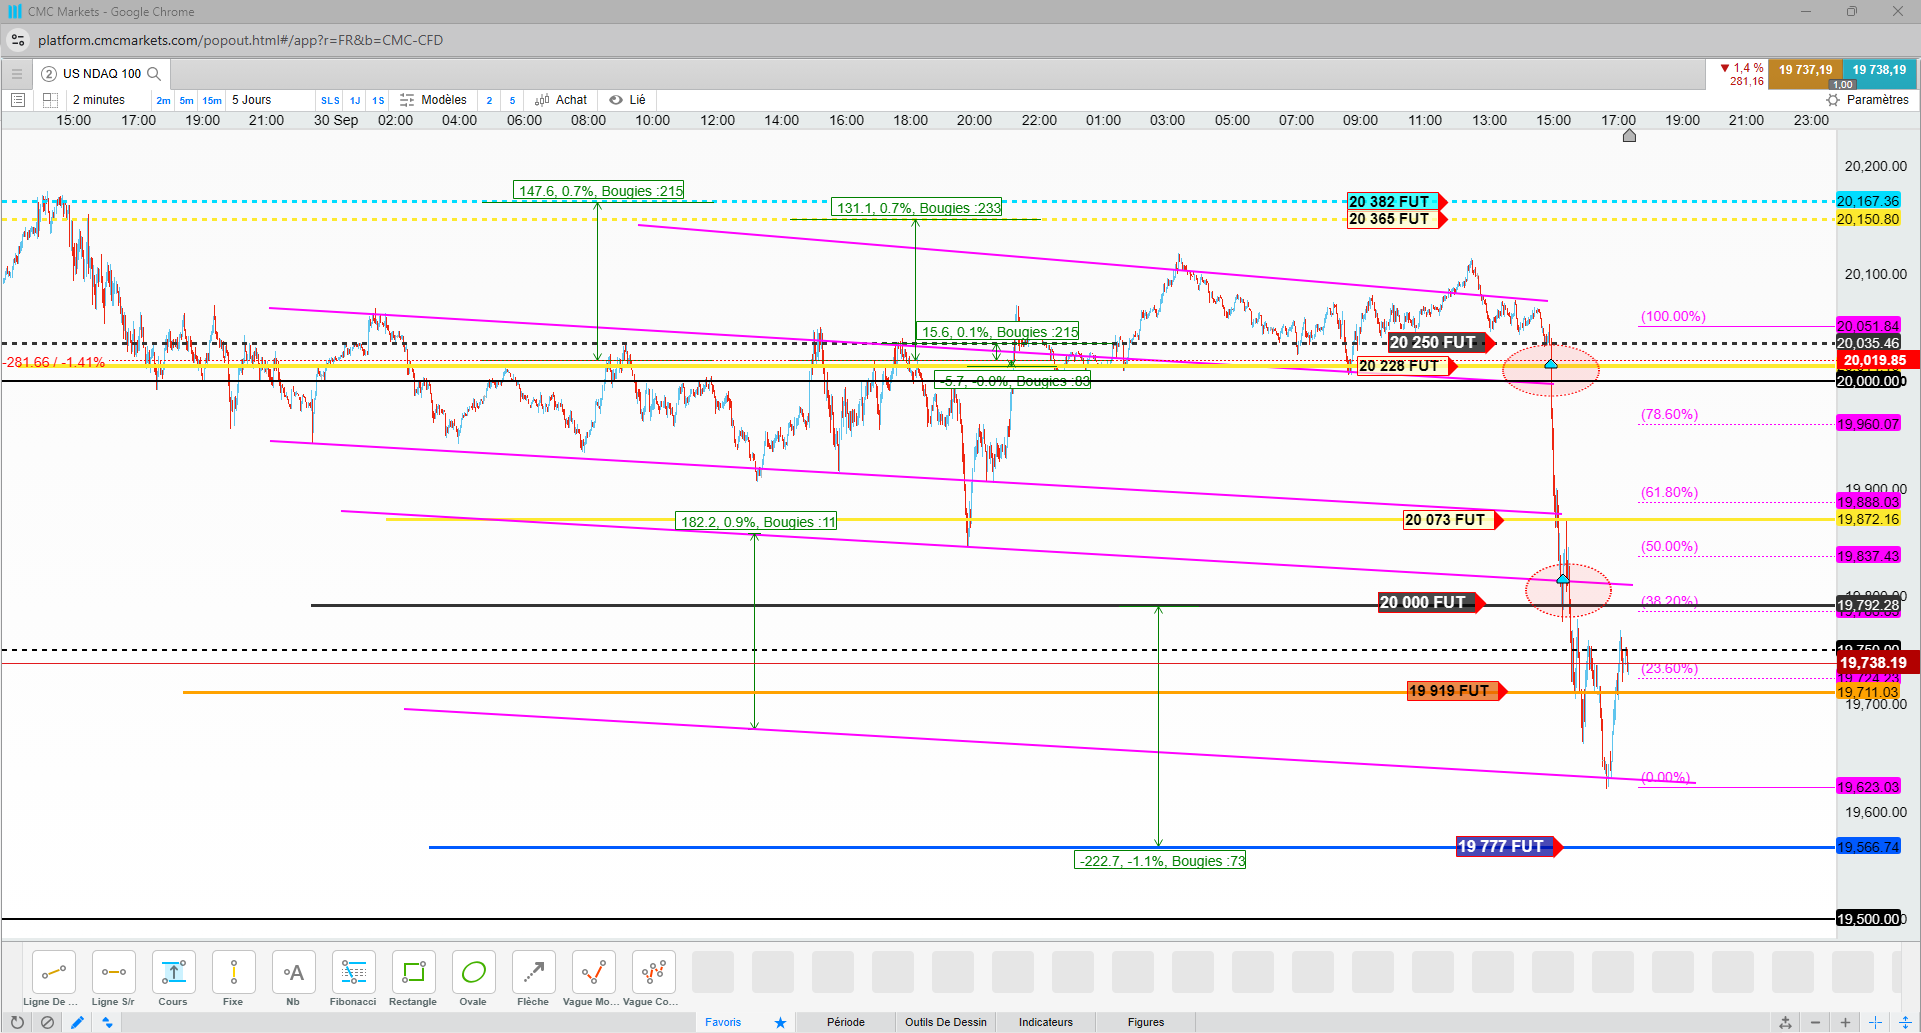Viewport: 1921px width, 1033px height.
Task: Click the 20 000 FUT level label
Action: point(1431,603)
